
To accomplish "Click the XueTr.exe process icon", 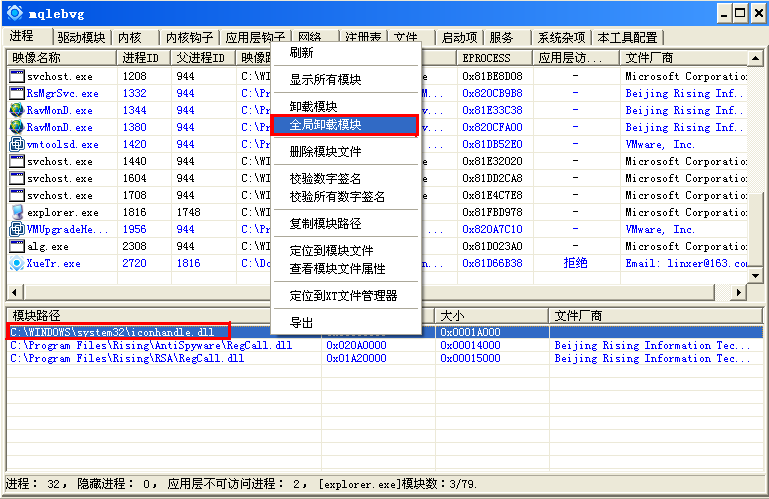I will (17, 263).
